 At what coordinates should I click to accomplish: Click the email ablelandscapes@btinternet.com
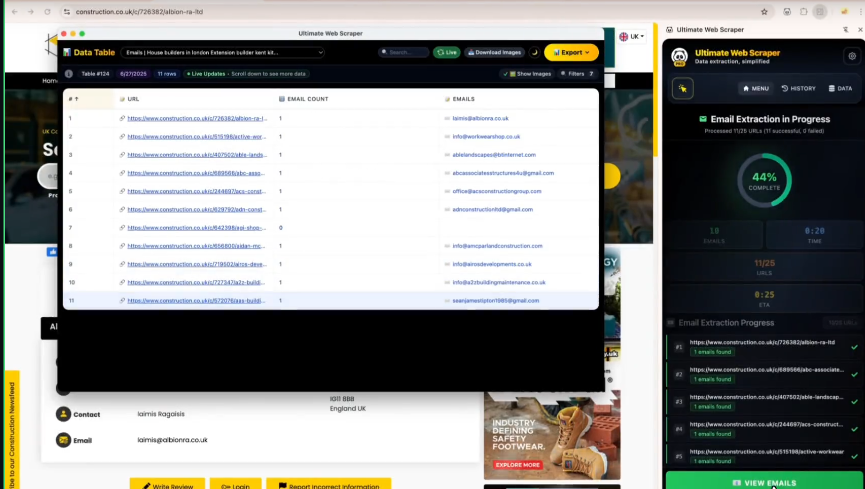[494, 155]
